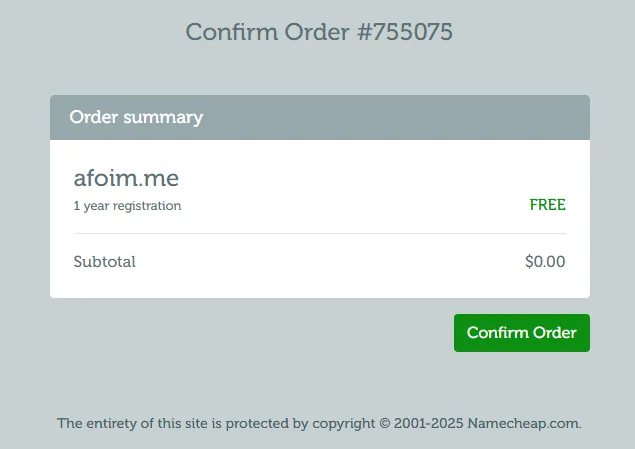Click 'The entirety of this site' footer text
Screen dimensions: 635x449
tap(128, 423)
